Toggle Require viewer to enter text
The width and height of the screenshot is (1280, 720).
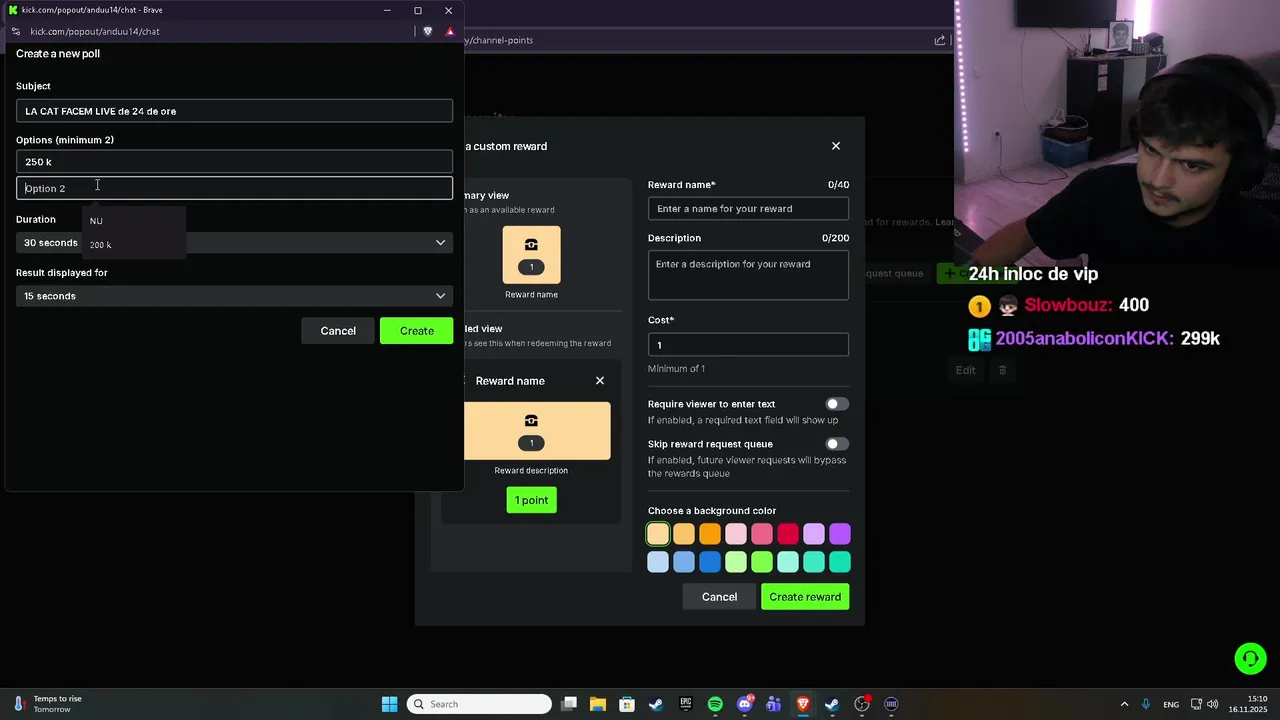pos(837,404)
